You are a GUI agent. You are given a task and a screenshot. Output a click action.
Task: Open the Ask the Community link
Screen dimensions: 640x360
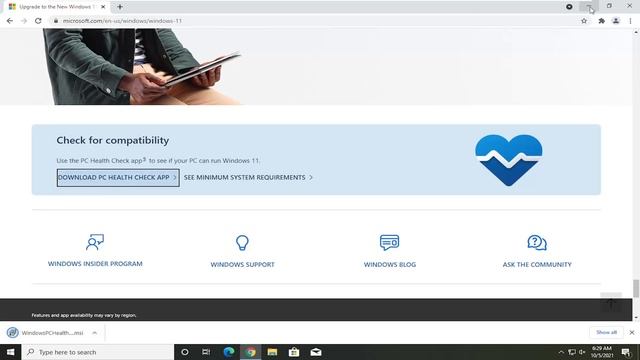(537, 264)
